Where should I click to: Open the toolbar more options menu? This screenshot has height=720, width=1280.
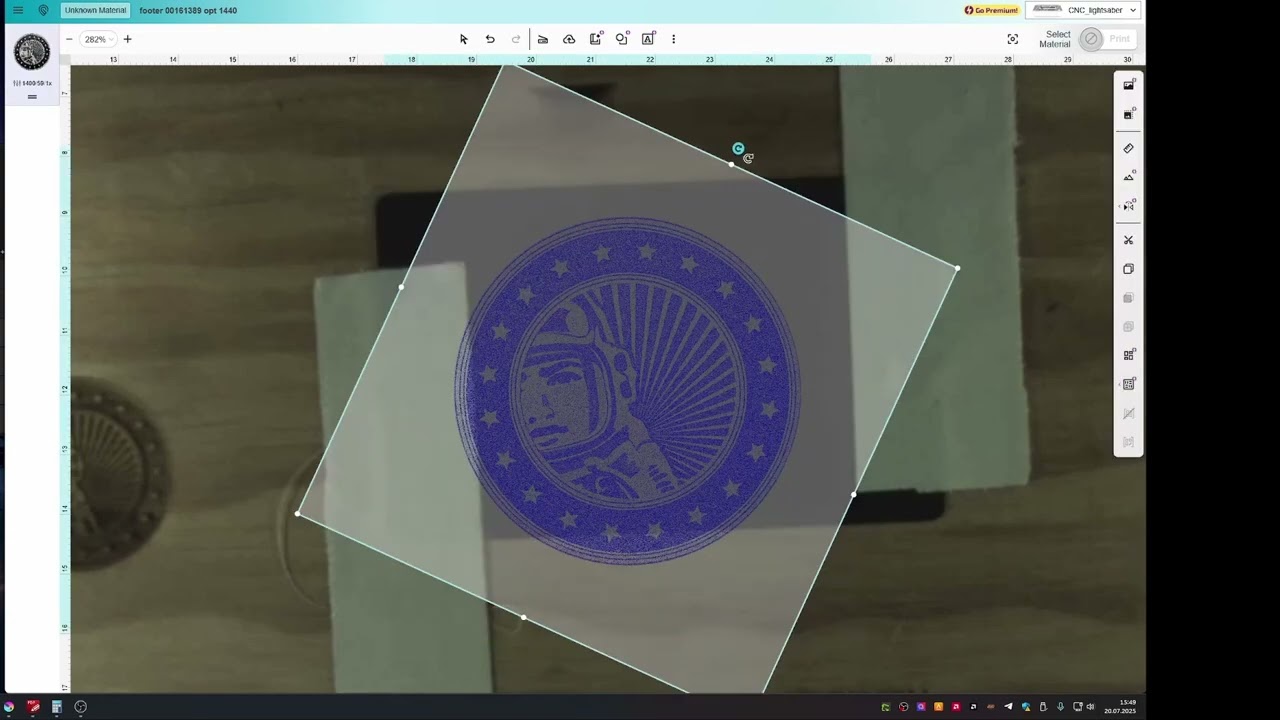pyautogui.click(x=673, y=39)
